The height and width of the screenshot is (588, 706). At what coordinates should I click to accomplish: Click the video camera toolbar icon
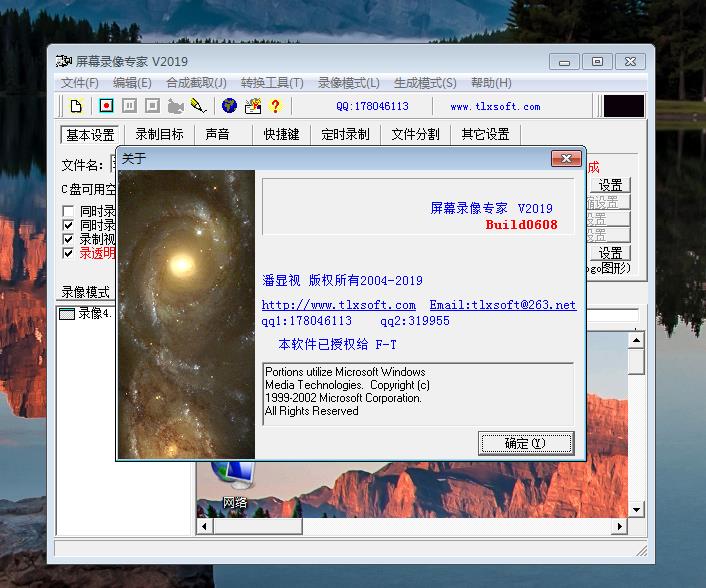[176, 106]
